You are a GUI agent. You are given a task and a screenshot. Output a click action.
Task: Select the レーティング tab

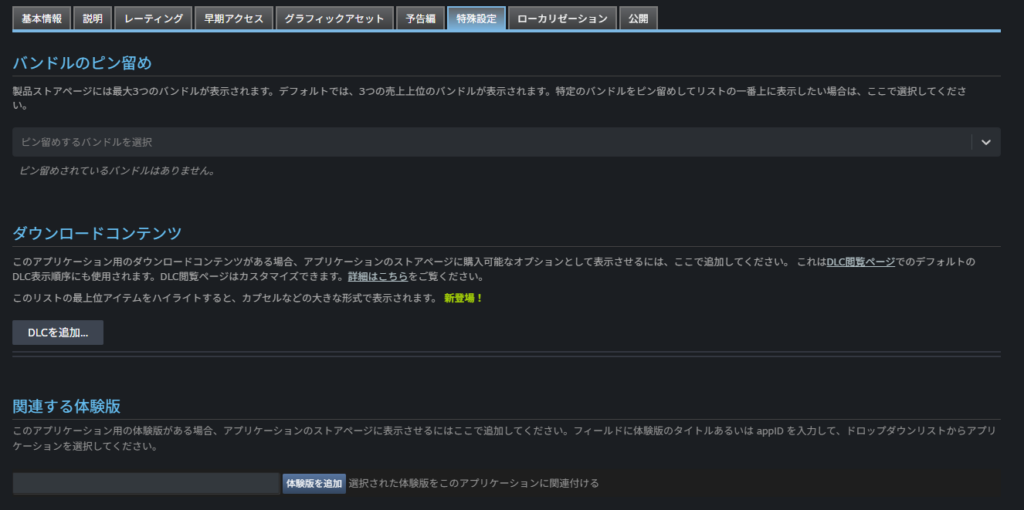[153, 18]
